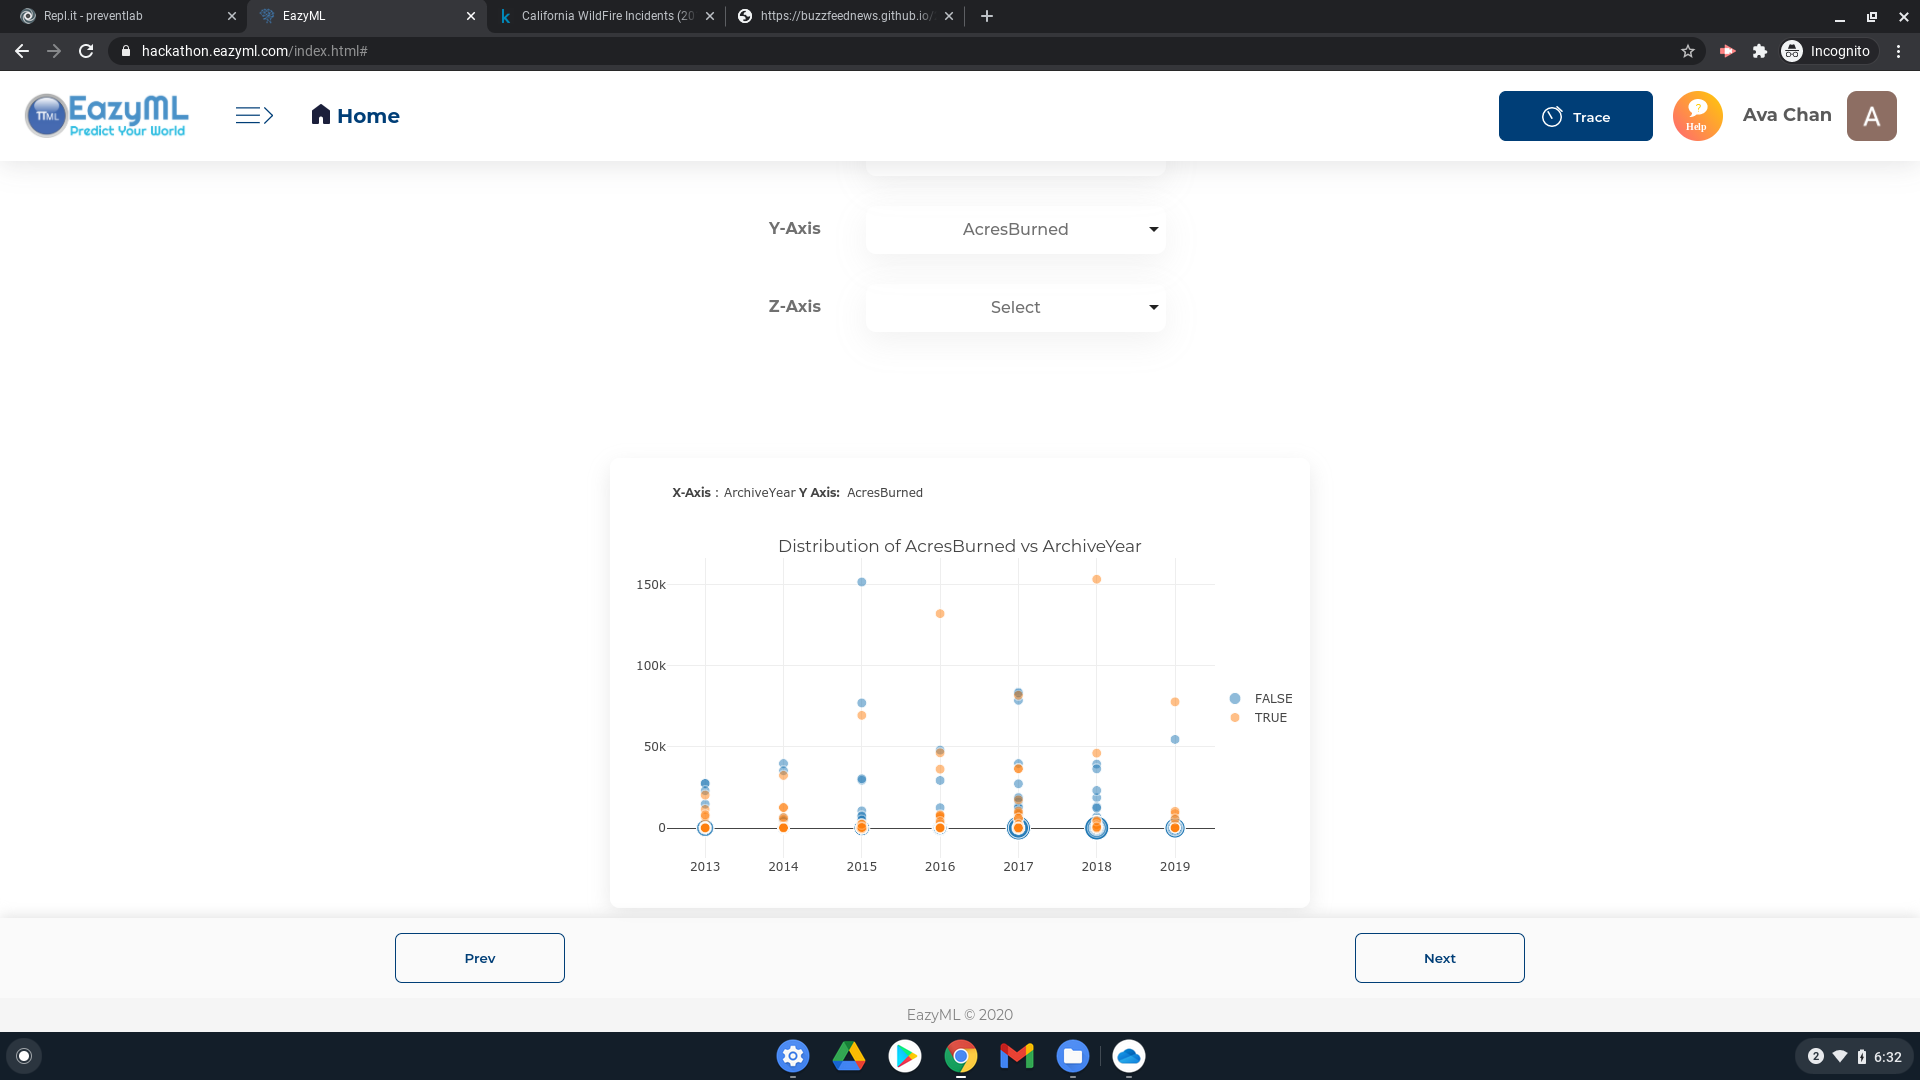1920x1080 pixels.
Task: Bookmark this page with the star icon
Action: point(1688,51)
